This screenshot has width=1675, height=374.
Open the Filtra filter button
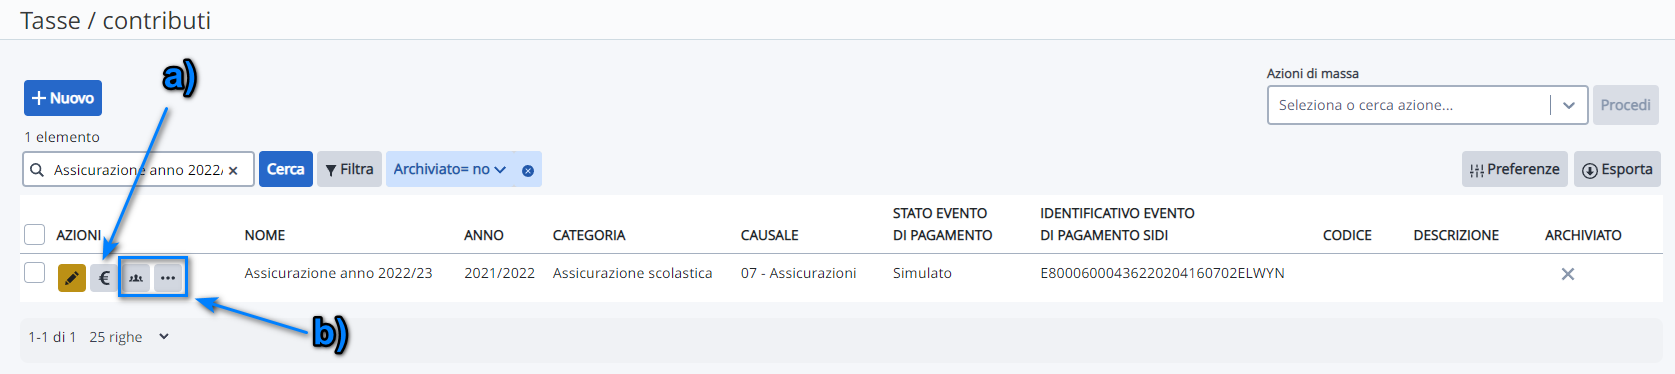click(x=349, y=169)
